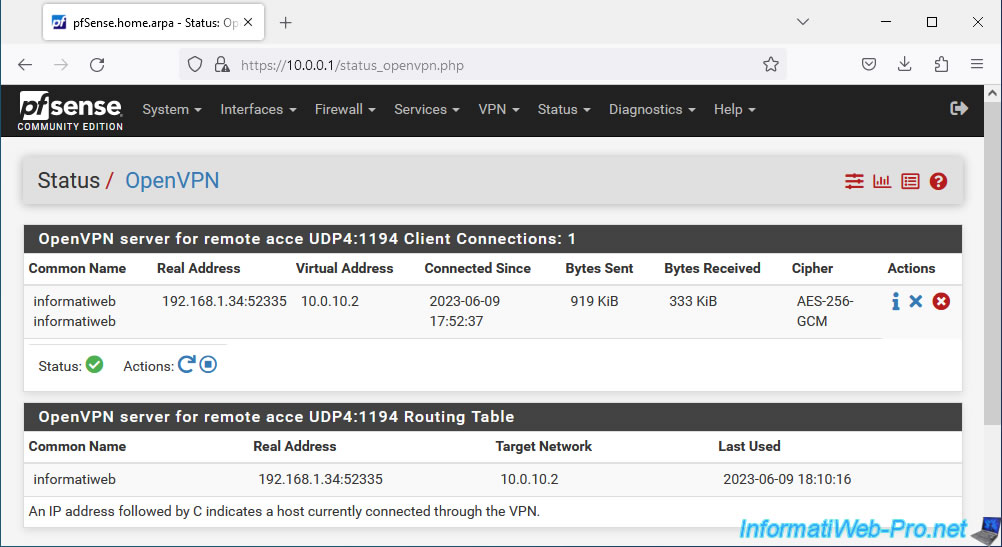This screenshot has width=1002, height=547.
Task: Go back to previous page
Action: pyautogui.click(x=25, y=65)
